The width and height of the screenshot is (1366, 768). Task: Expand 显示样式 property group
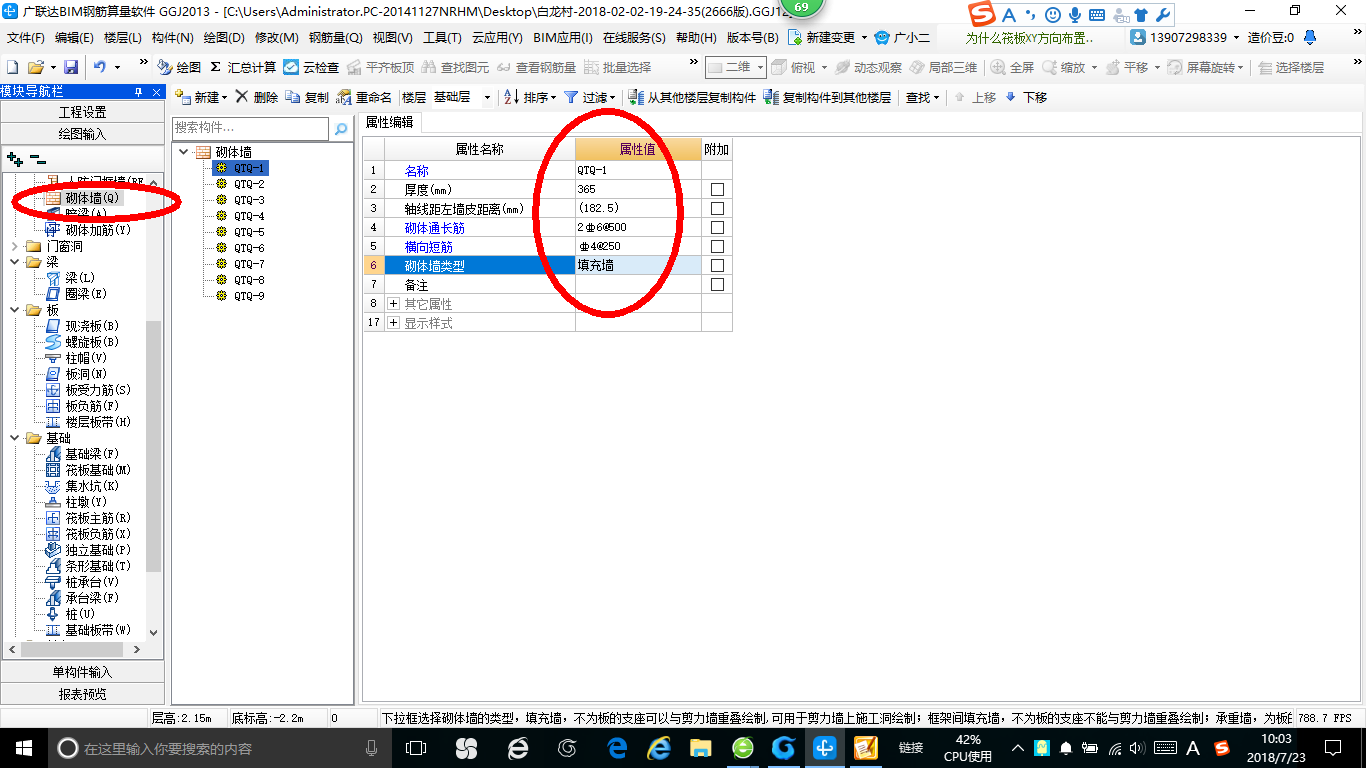click(393, 323)
